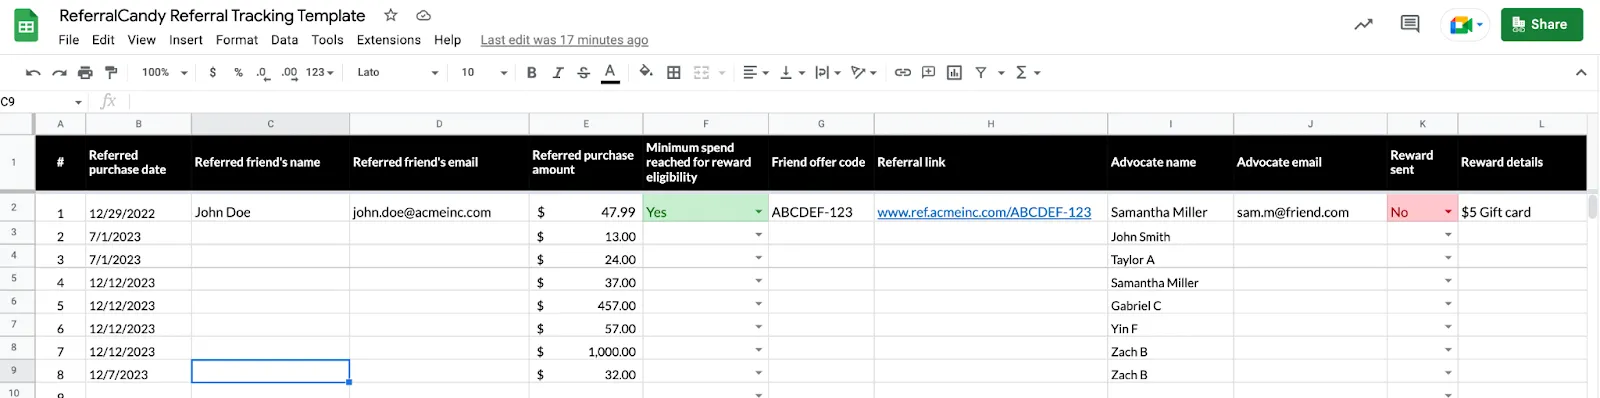1600x398 pixels.
Task: Open the cell borders options
Action: point(674,72)
